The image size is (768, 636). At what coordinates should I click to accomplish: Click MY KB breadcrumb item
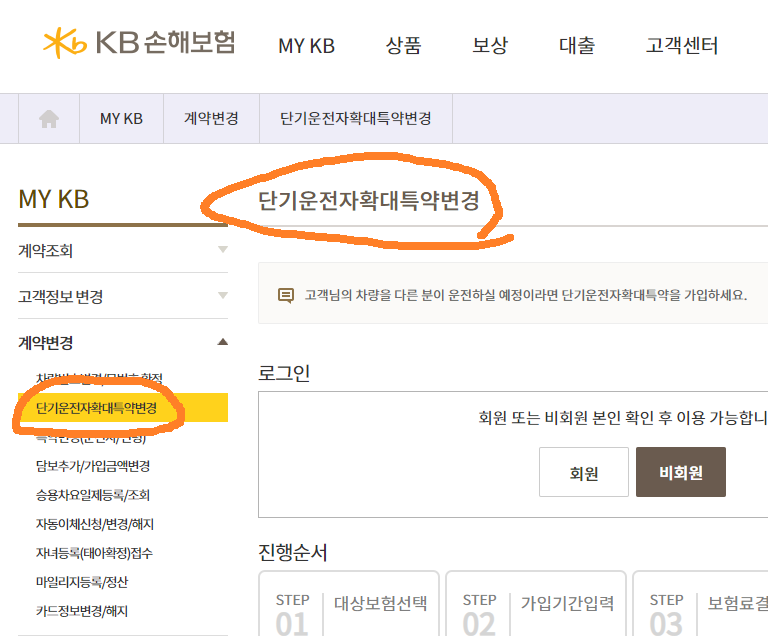pos(121,119)
